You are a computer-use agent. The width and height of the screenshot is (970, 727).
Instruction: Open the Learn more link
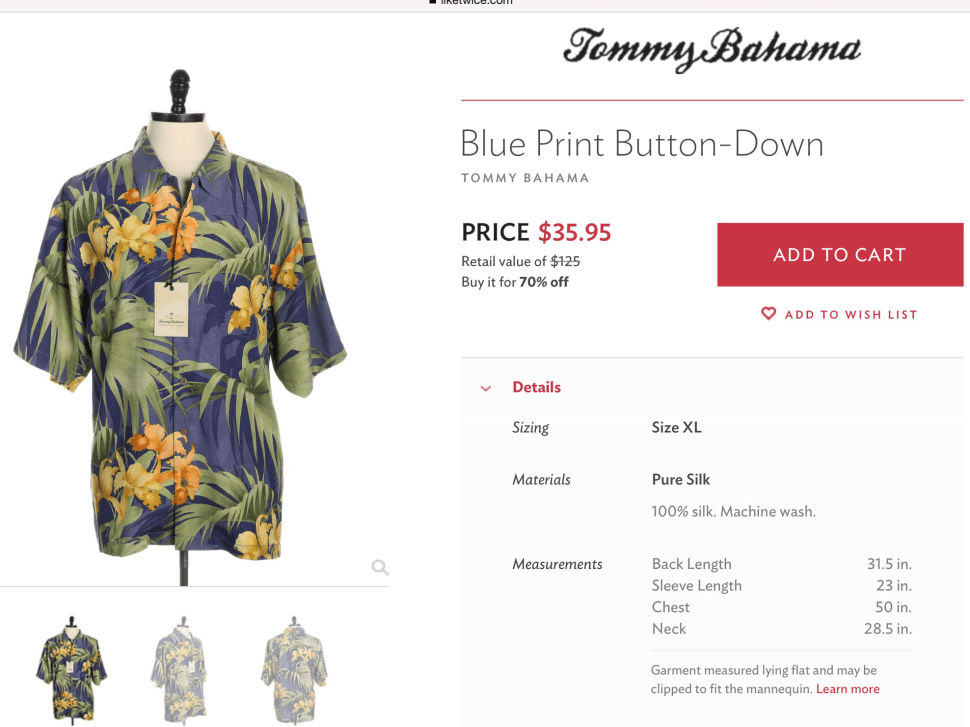click(x=847, y=689)
